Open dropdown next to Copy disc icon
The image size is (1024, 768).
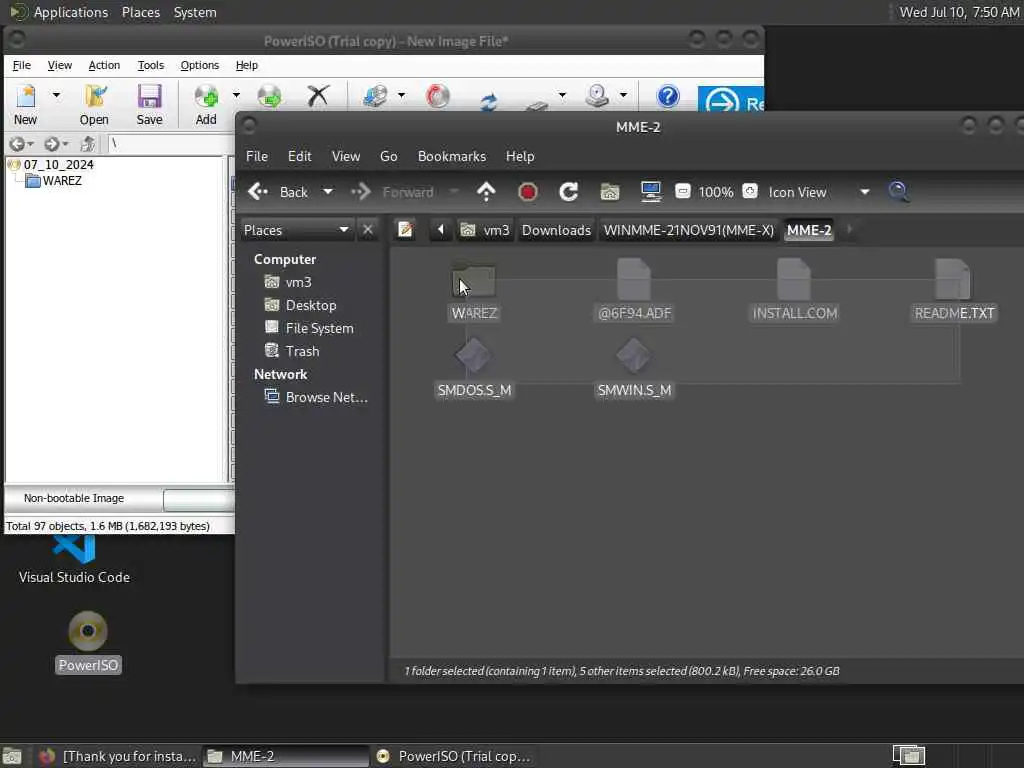pyautogui.click(x=401, y=95)
